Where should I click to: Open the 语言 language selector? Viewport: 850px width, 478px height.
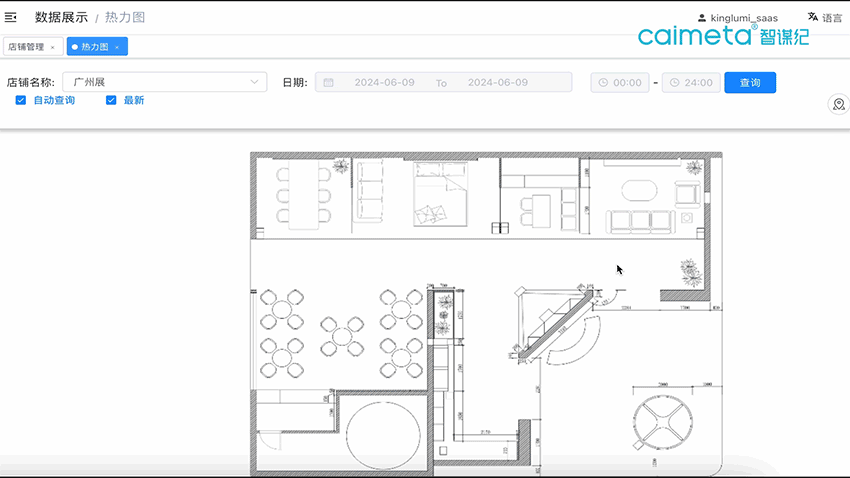pyautogui.click(x=831, y=18)
